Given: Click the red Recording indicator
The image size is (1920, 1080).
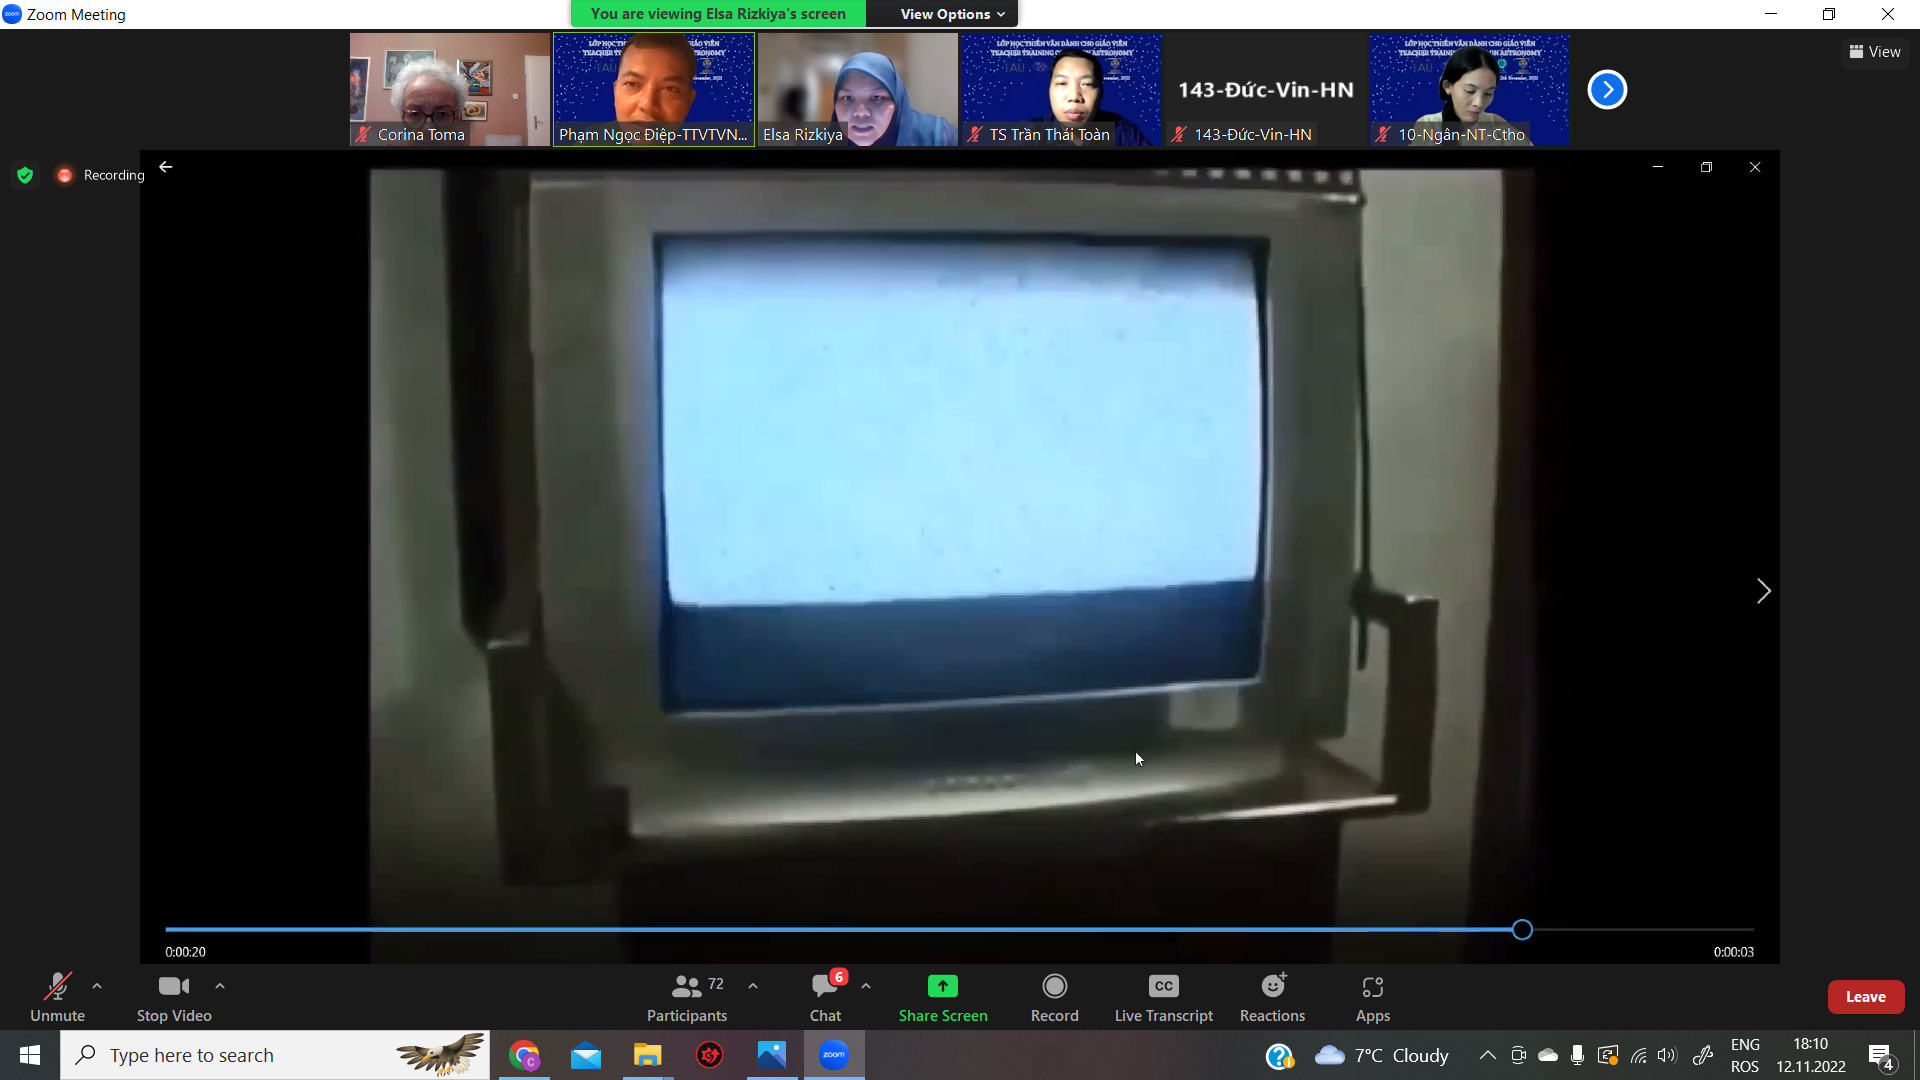Looking at the screenshot, I should pyautogui.click(x=100, y=175).
